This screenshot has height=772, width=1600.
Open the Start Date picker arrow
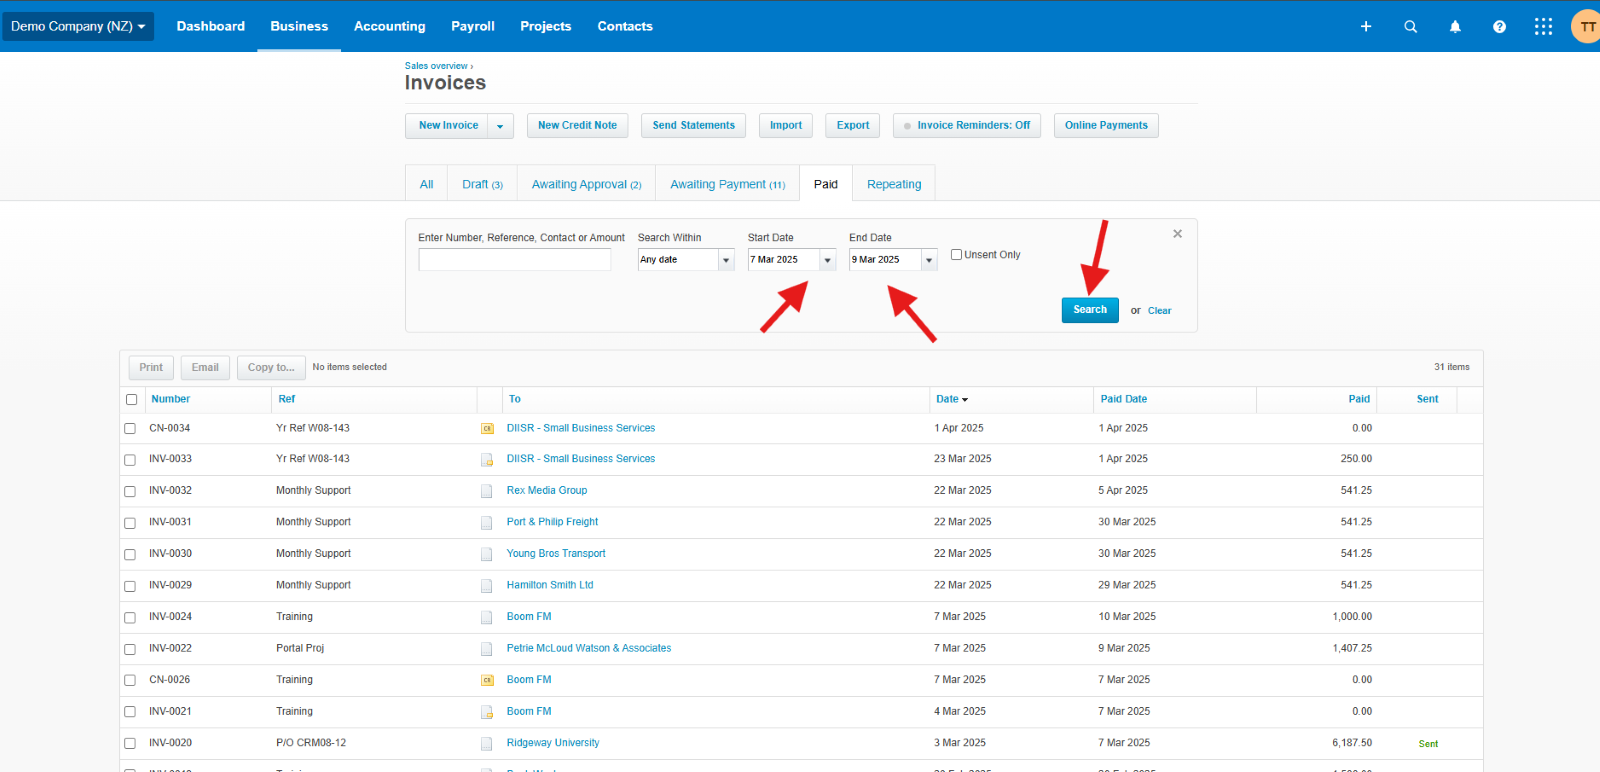827,260
